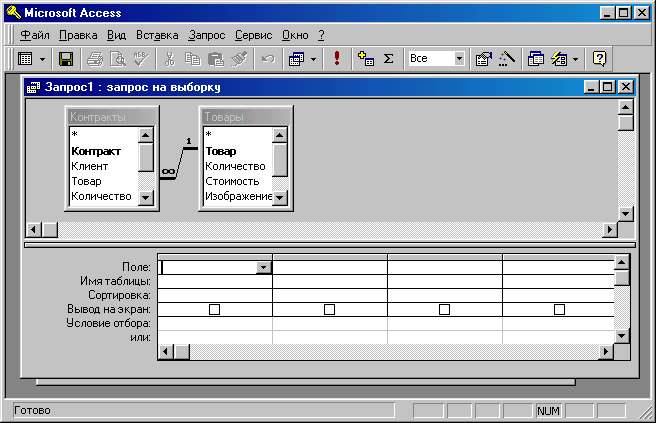Click the Query Type toolbar icon
This screenshot has height=423, width=656.
[x=297, y=59]
